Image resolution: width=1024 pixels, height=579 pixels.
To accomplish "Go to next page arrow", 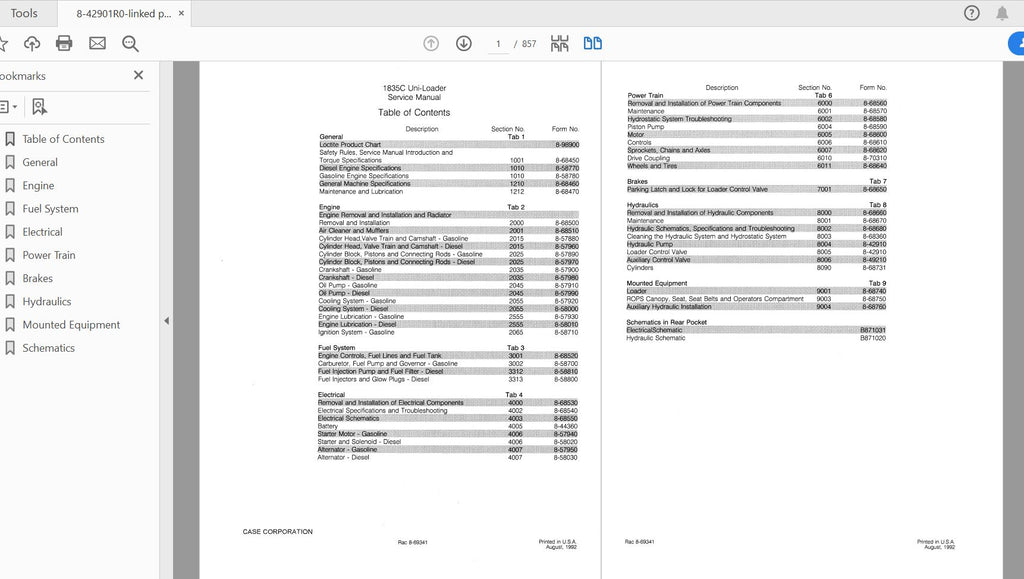I will pos(464,44).
